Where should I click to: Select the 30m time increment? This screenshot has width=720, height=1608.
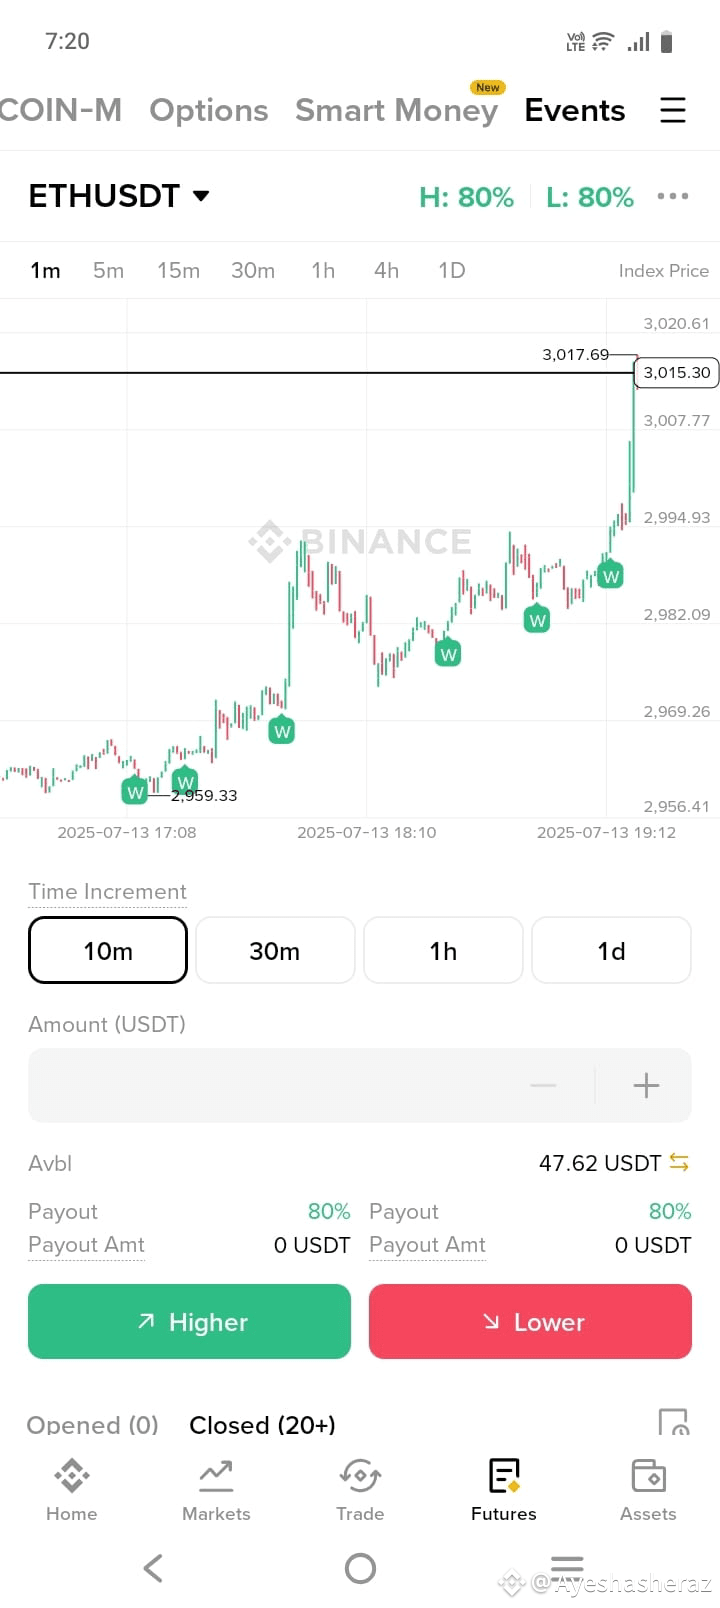pos(275,950)
